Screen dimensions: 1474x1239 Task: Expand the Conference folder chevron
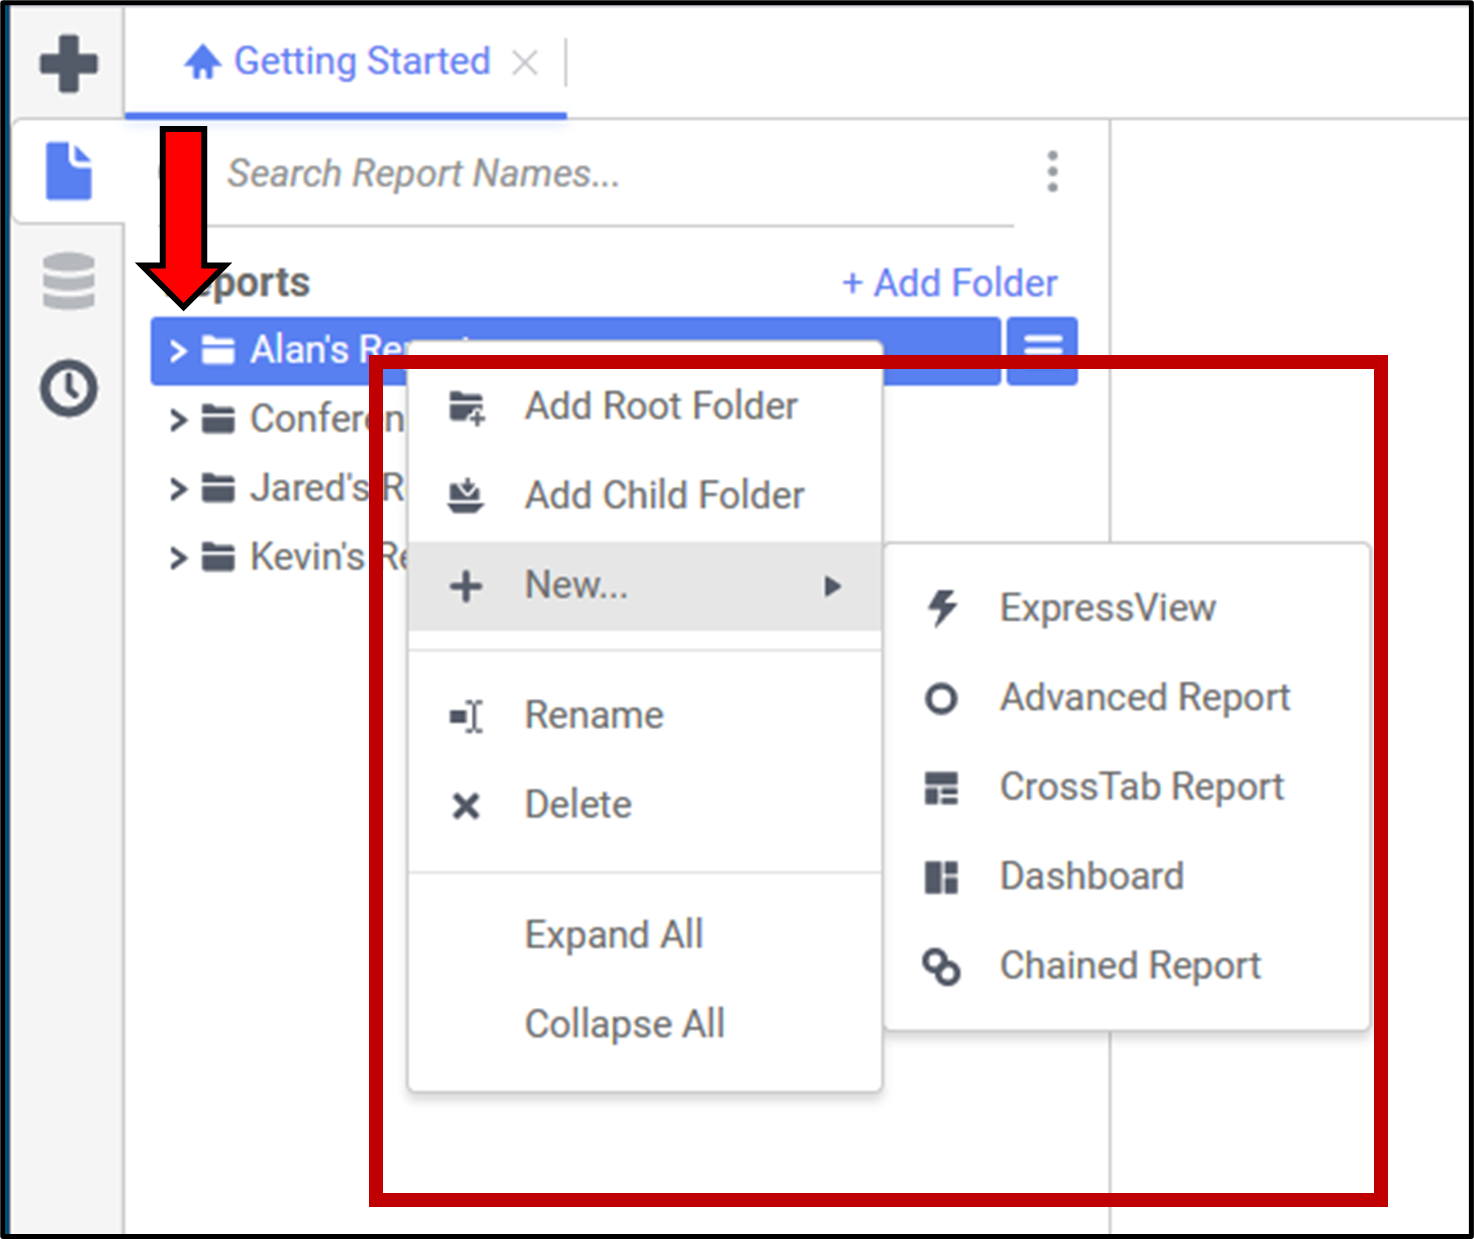[178, 420]
